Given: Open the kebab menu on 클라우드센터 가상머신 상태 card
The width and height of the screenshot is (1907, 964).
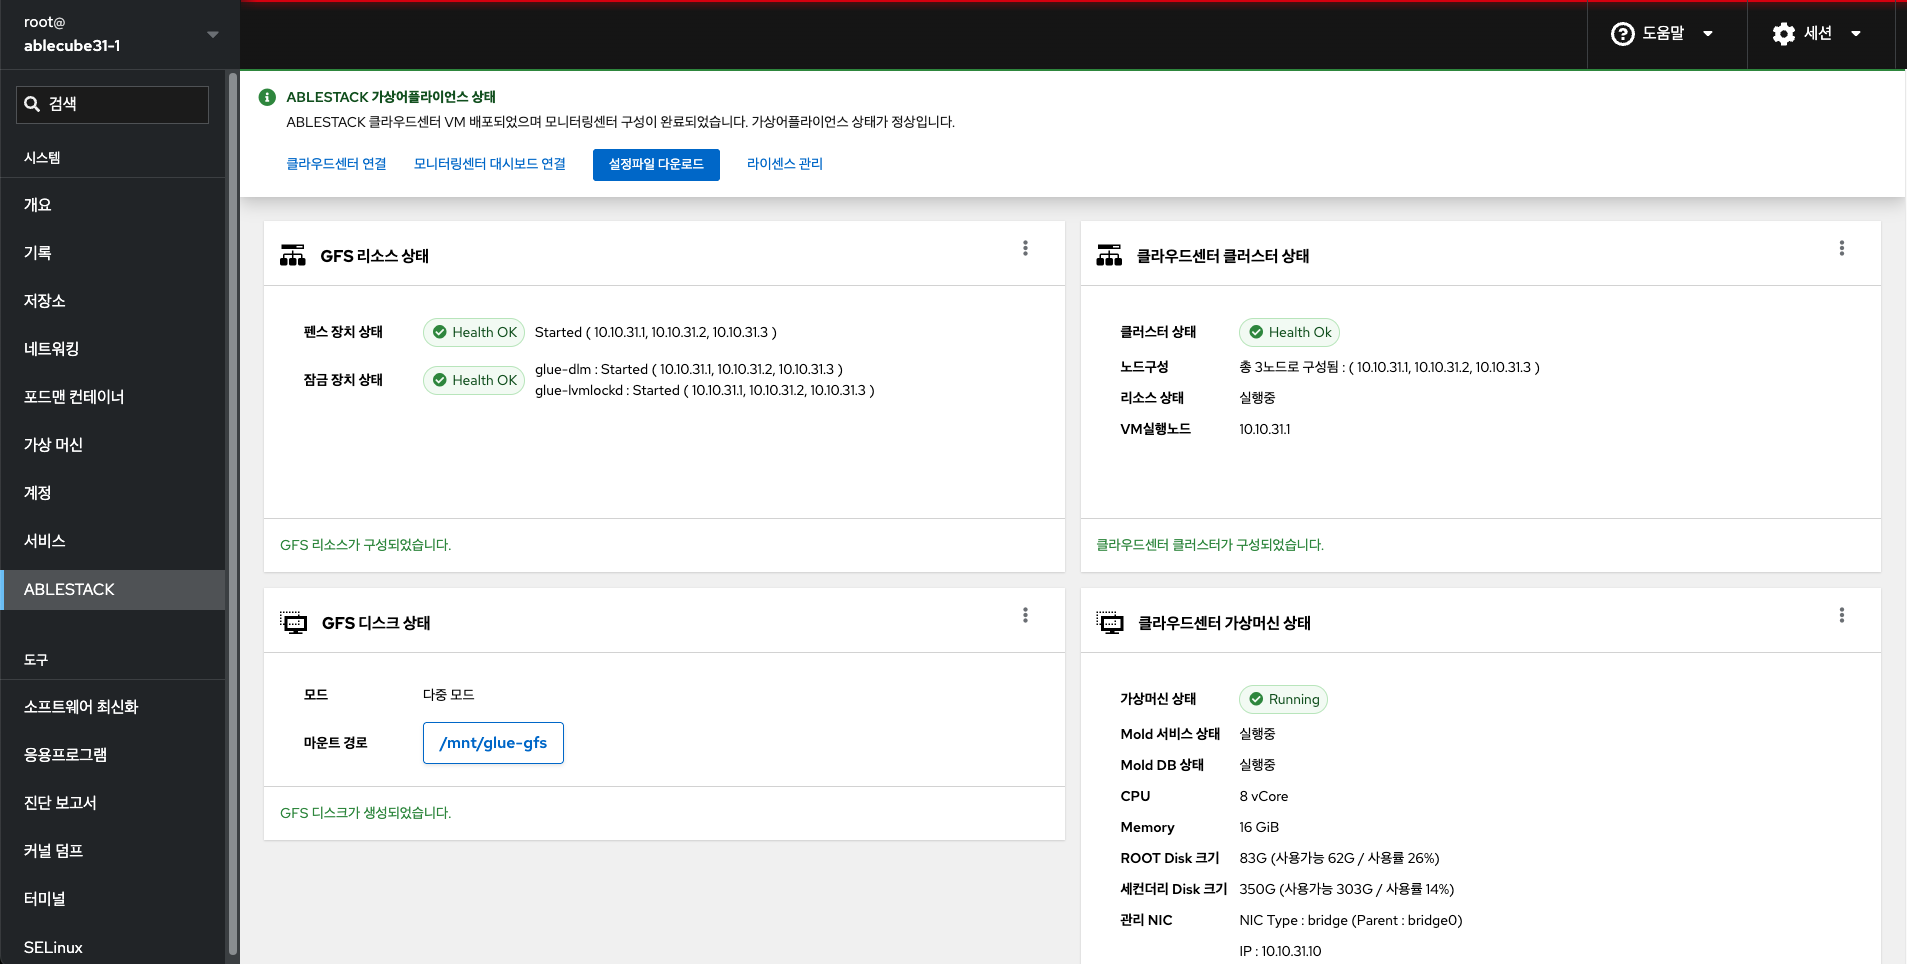Looking at the screenshot, I should (1842, 615).
